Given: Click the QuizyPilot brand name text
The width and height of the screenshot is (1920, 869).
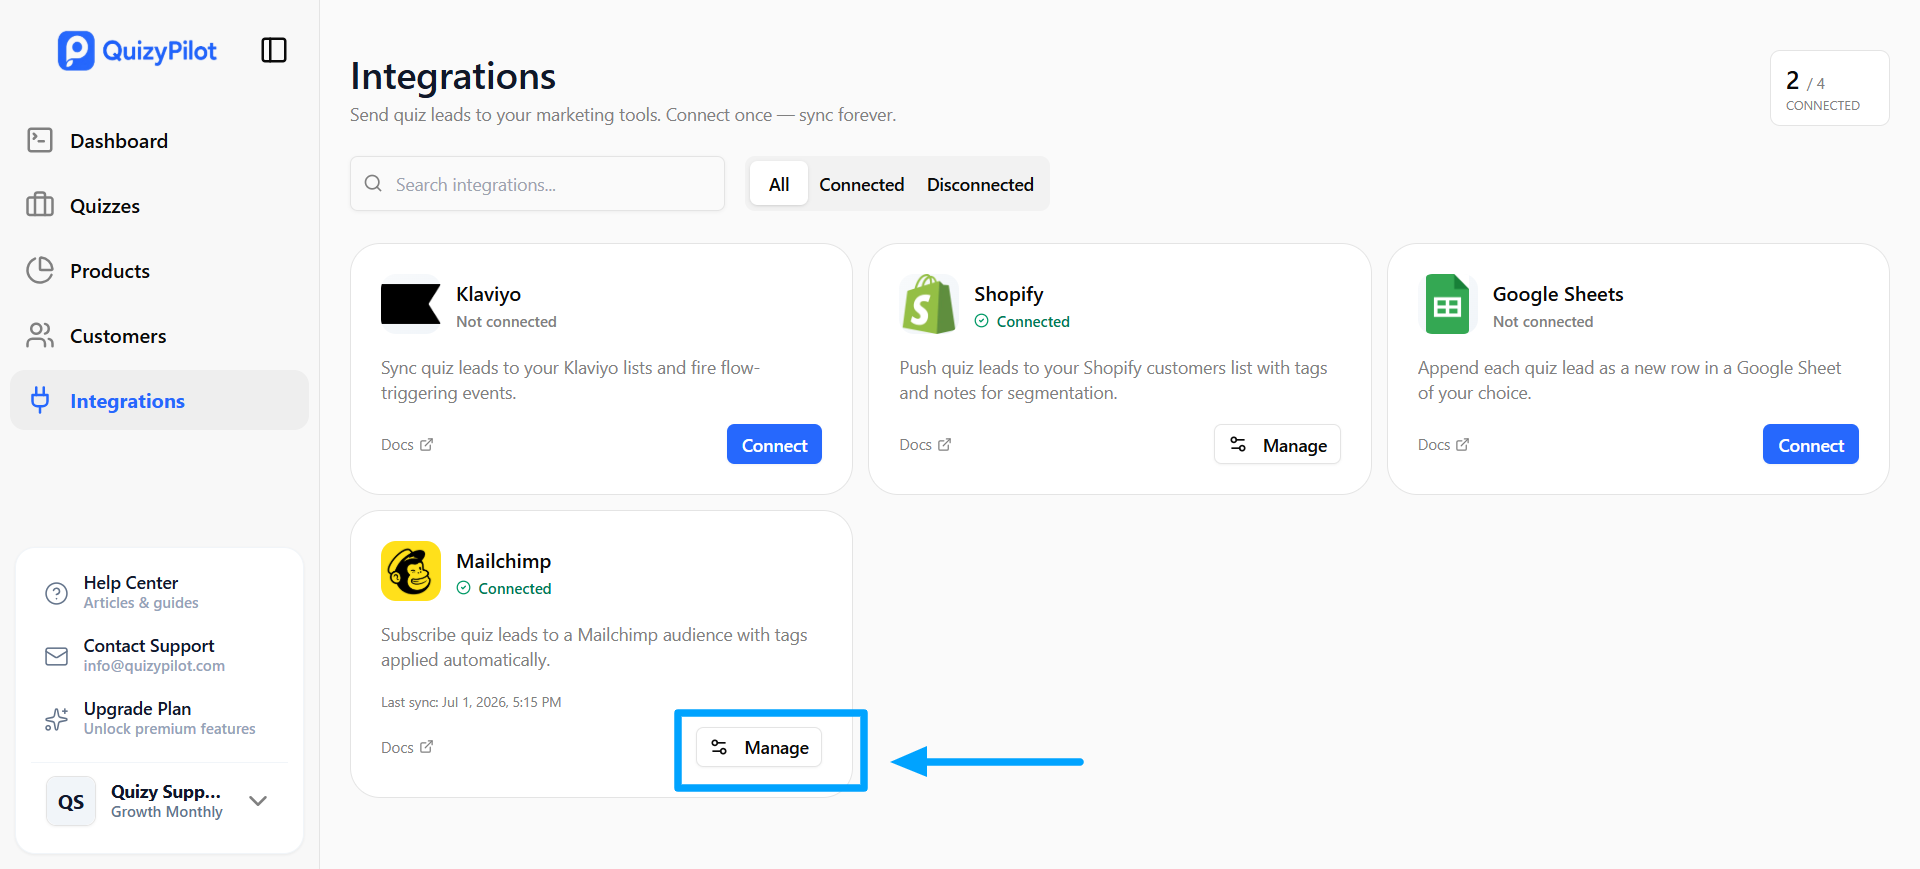Looking at the screenshot, I should 159,51.
